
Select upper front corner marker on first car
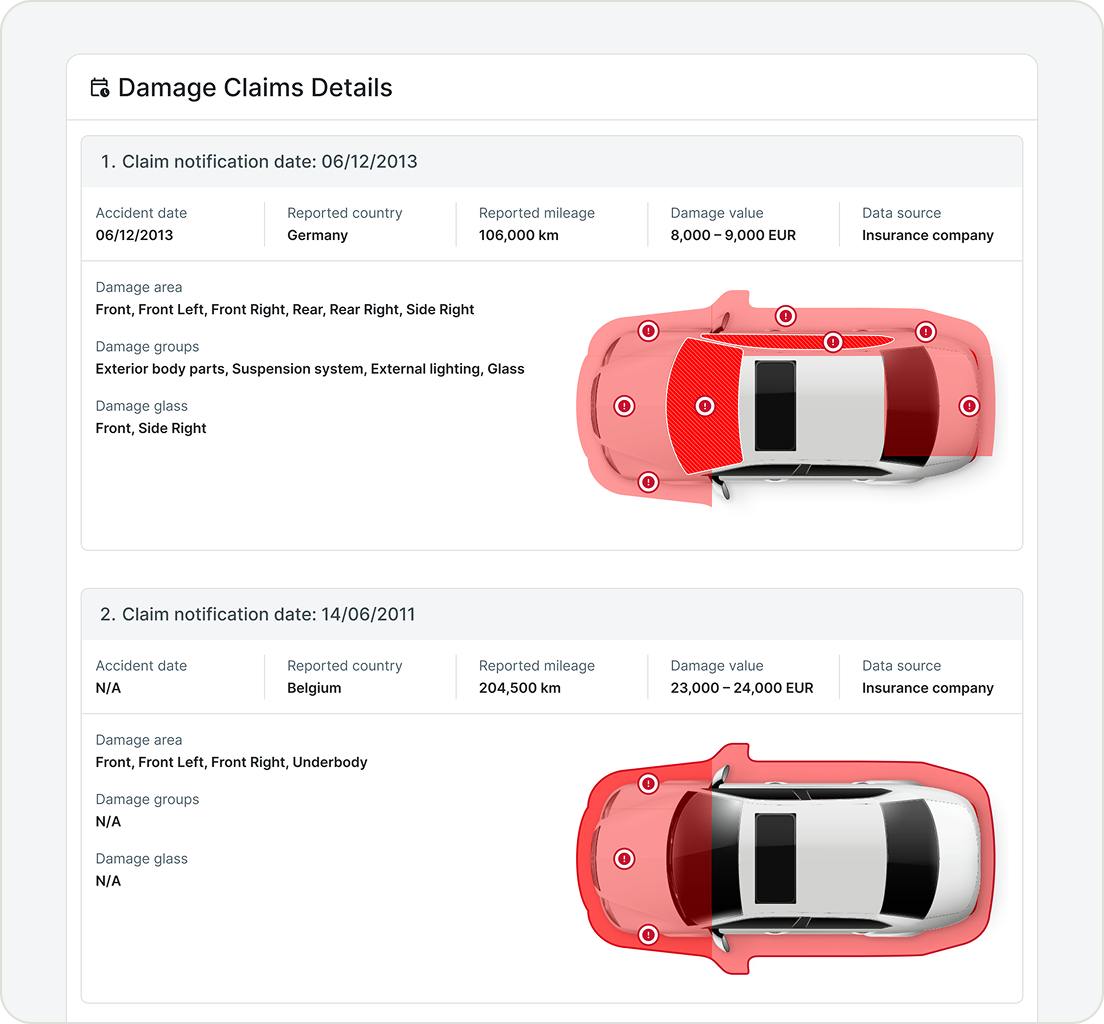click(x=648, y=331)
